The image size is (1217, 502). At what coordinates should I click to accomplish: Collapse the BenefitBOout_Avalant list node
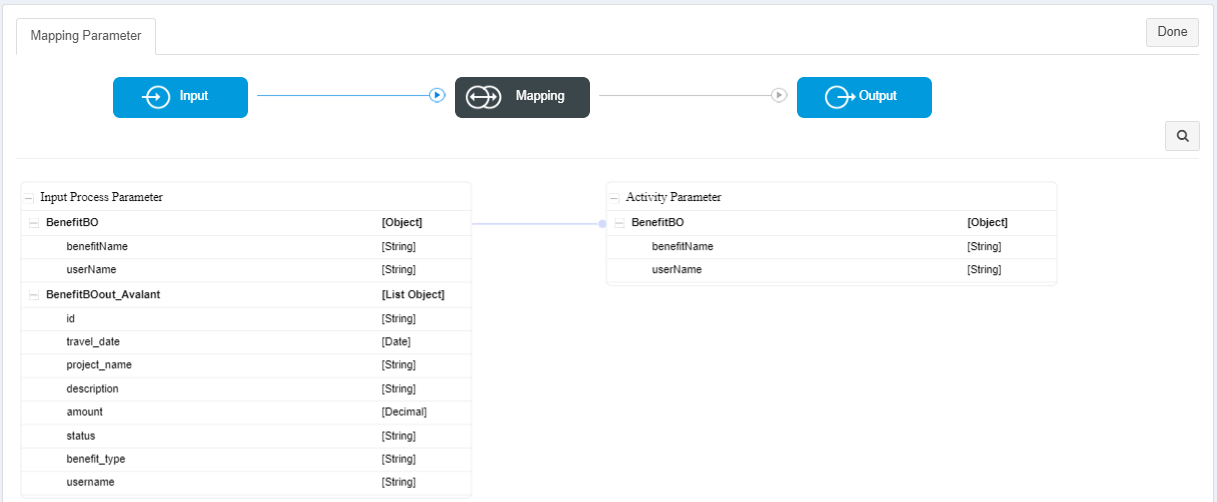(x=35, y=295)
